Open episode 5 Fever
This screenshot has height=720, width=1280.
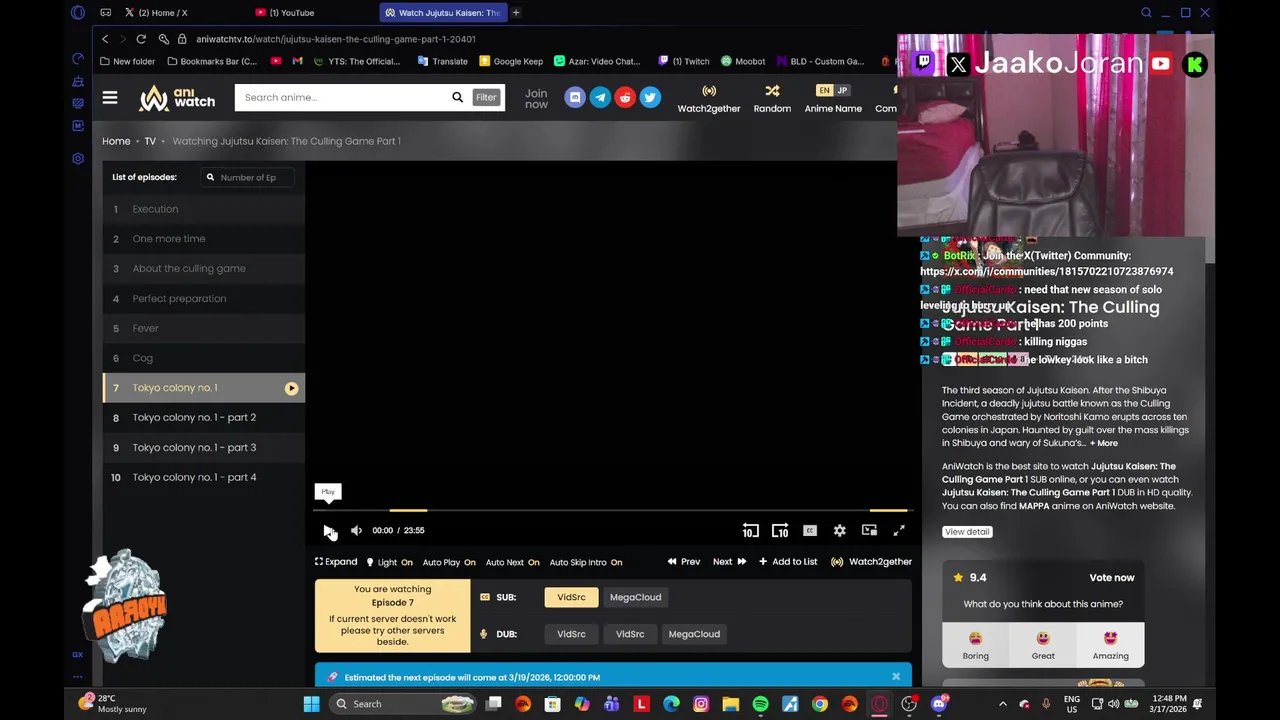tap(204, 328)
